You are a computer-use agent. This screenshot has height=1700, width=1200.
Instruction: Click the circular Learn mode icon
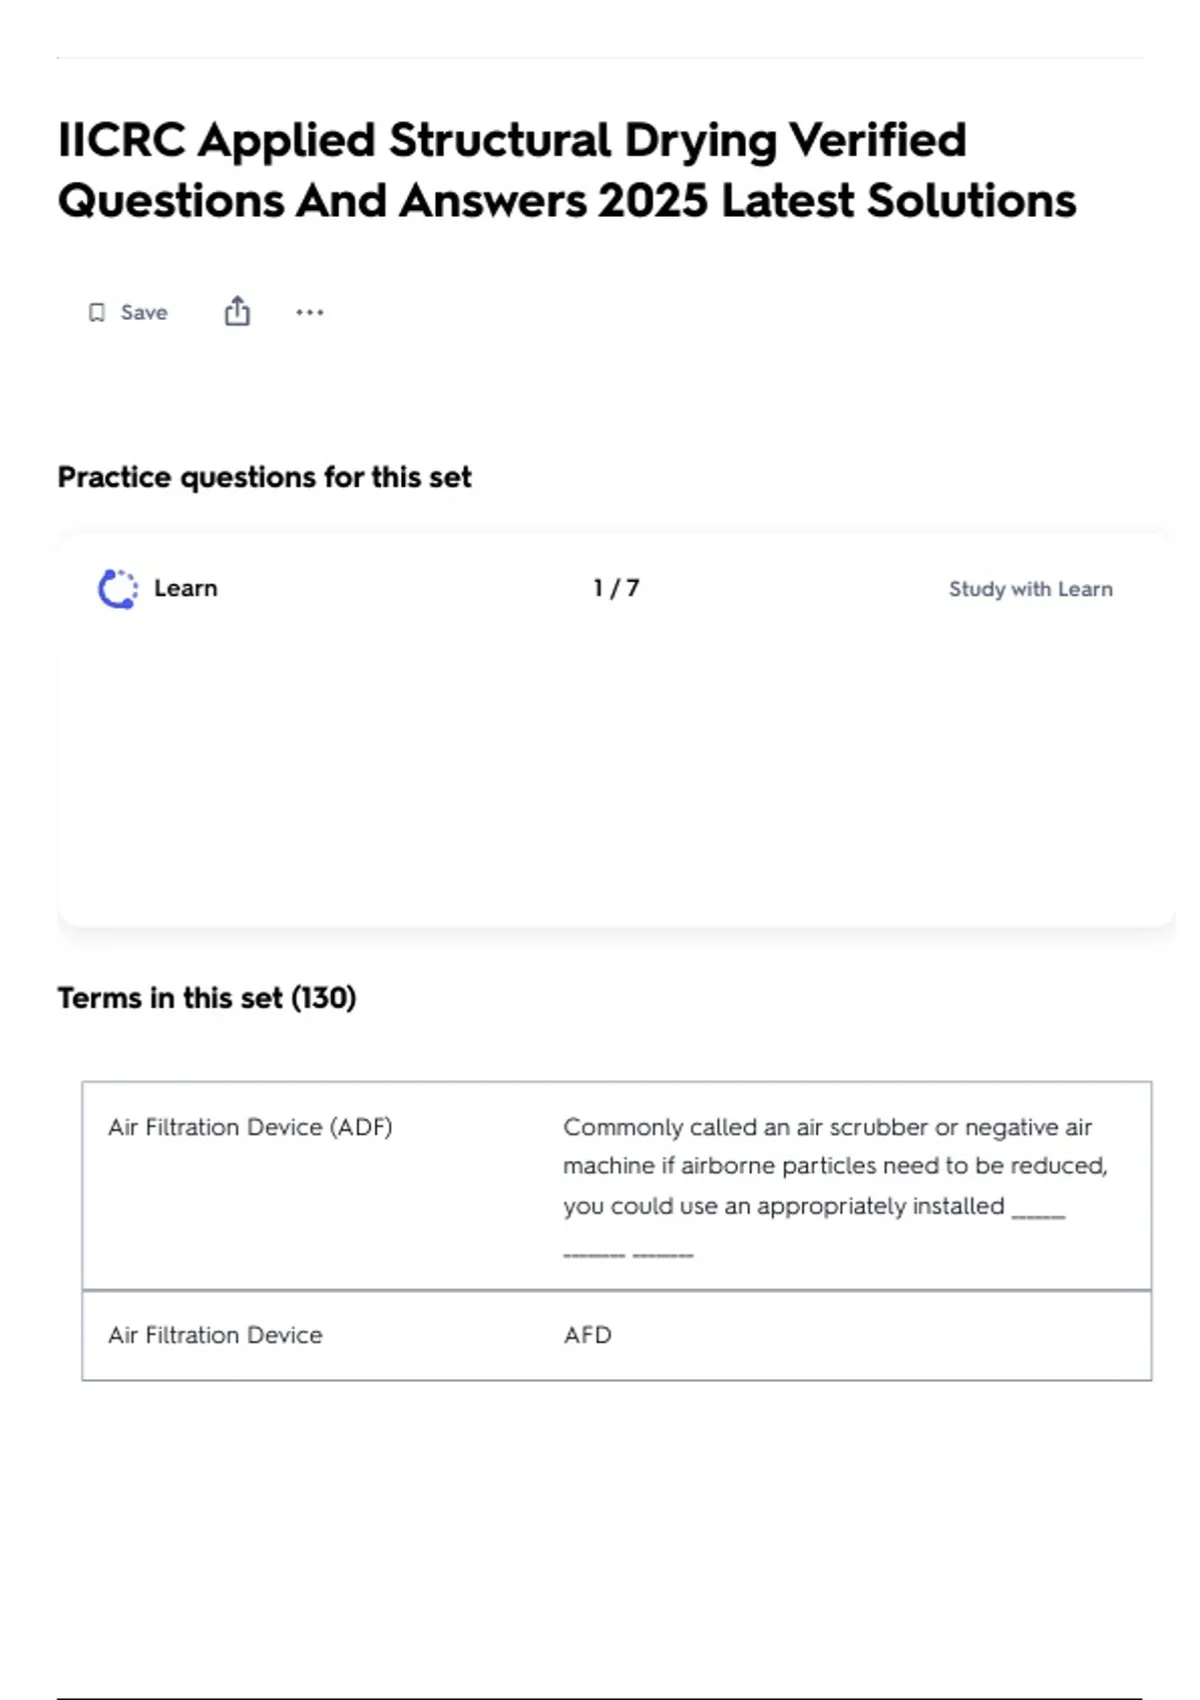[x=118, y=589]
